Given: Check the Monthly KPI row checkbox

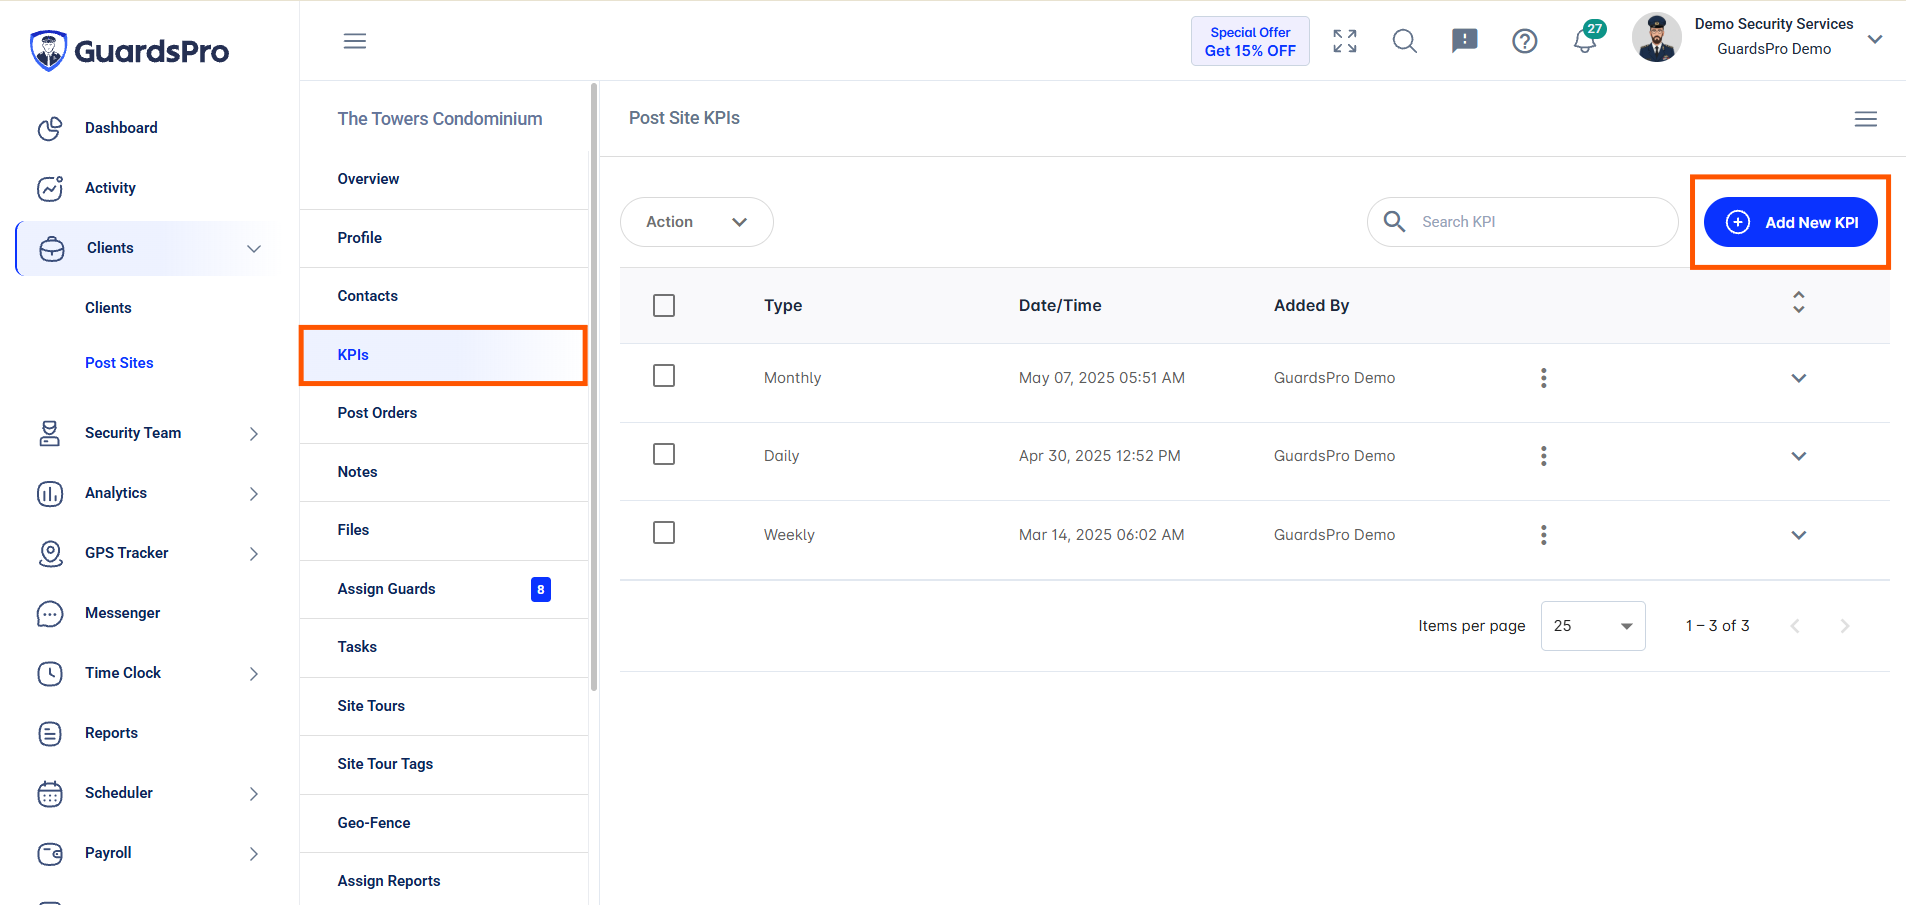Looking at the screenshot, I should 664,375.
